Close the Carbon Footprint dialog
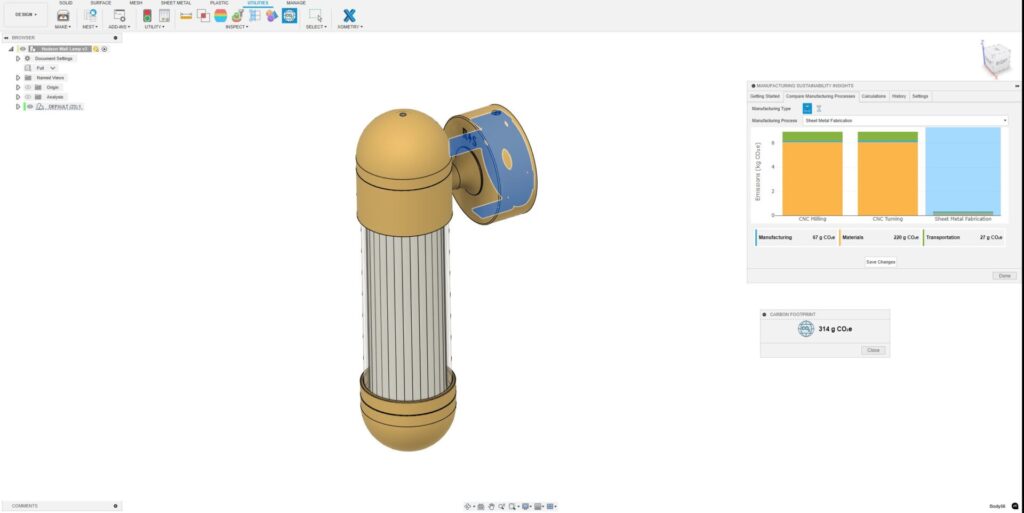 pos(873,350)
